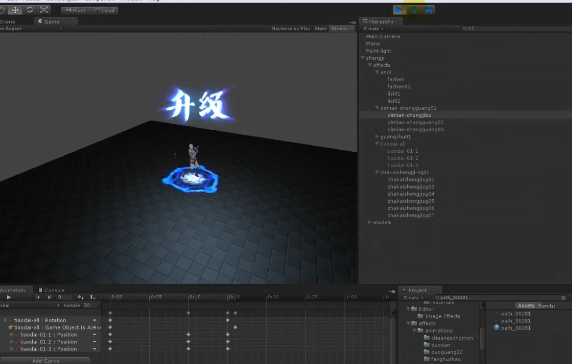Open the aspect ratio dropdown in the Game view
Screen dimensions: 572x364
pos(31,28)
